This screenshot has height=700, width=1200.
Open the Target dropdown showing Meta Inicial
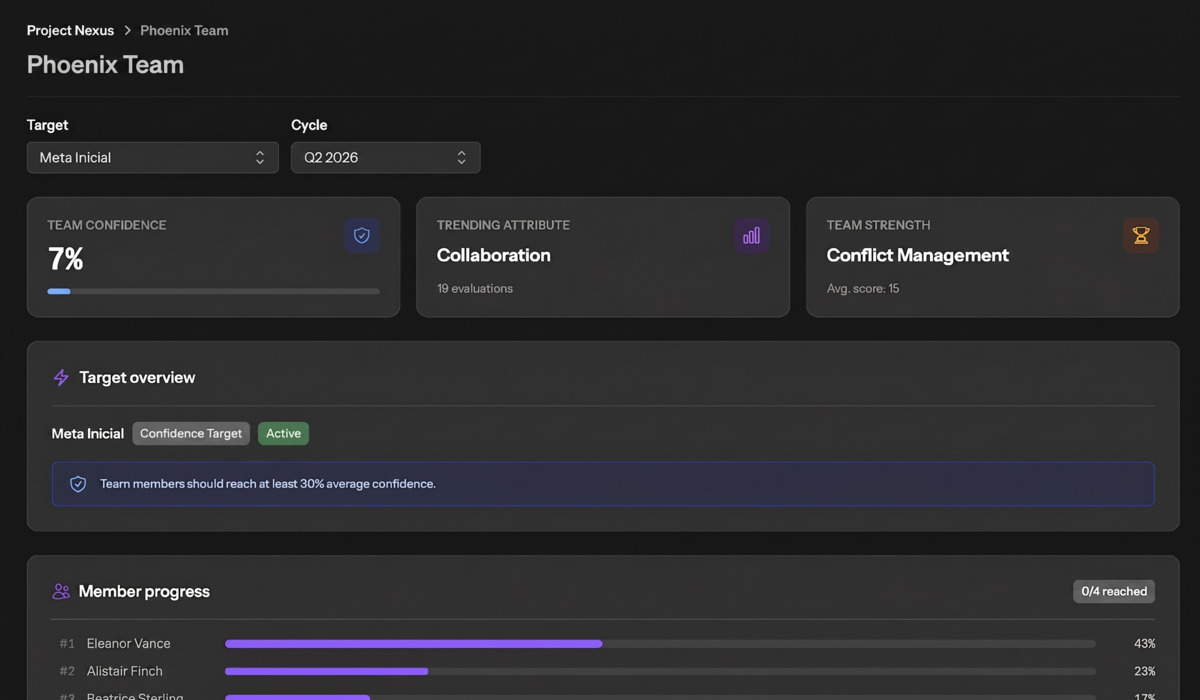click(152, 157)
